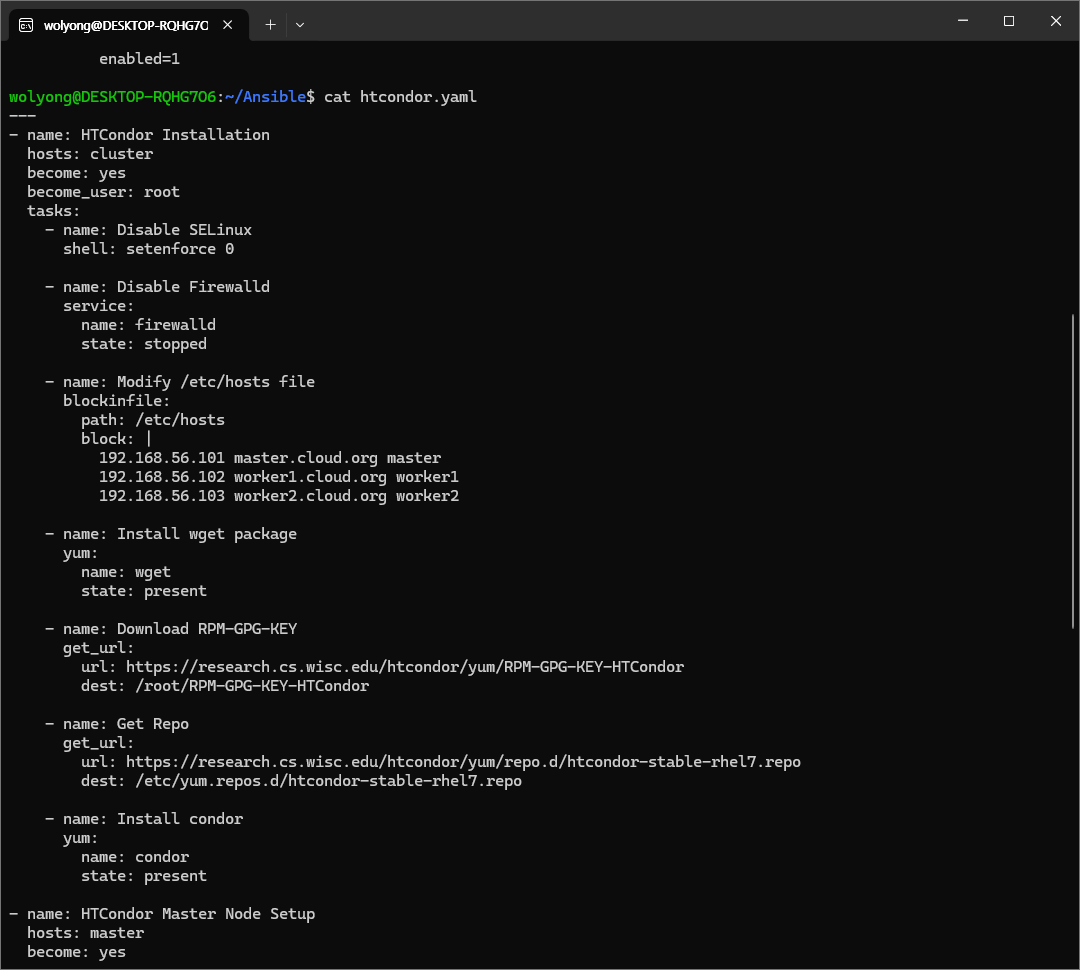Click the master.cloud.org host entry line
1080x970 pixels.
click(x=270, y=458)
